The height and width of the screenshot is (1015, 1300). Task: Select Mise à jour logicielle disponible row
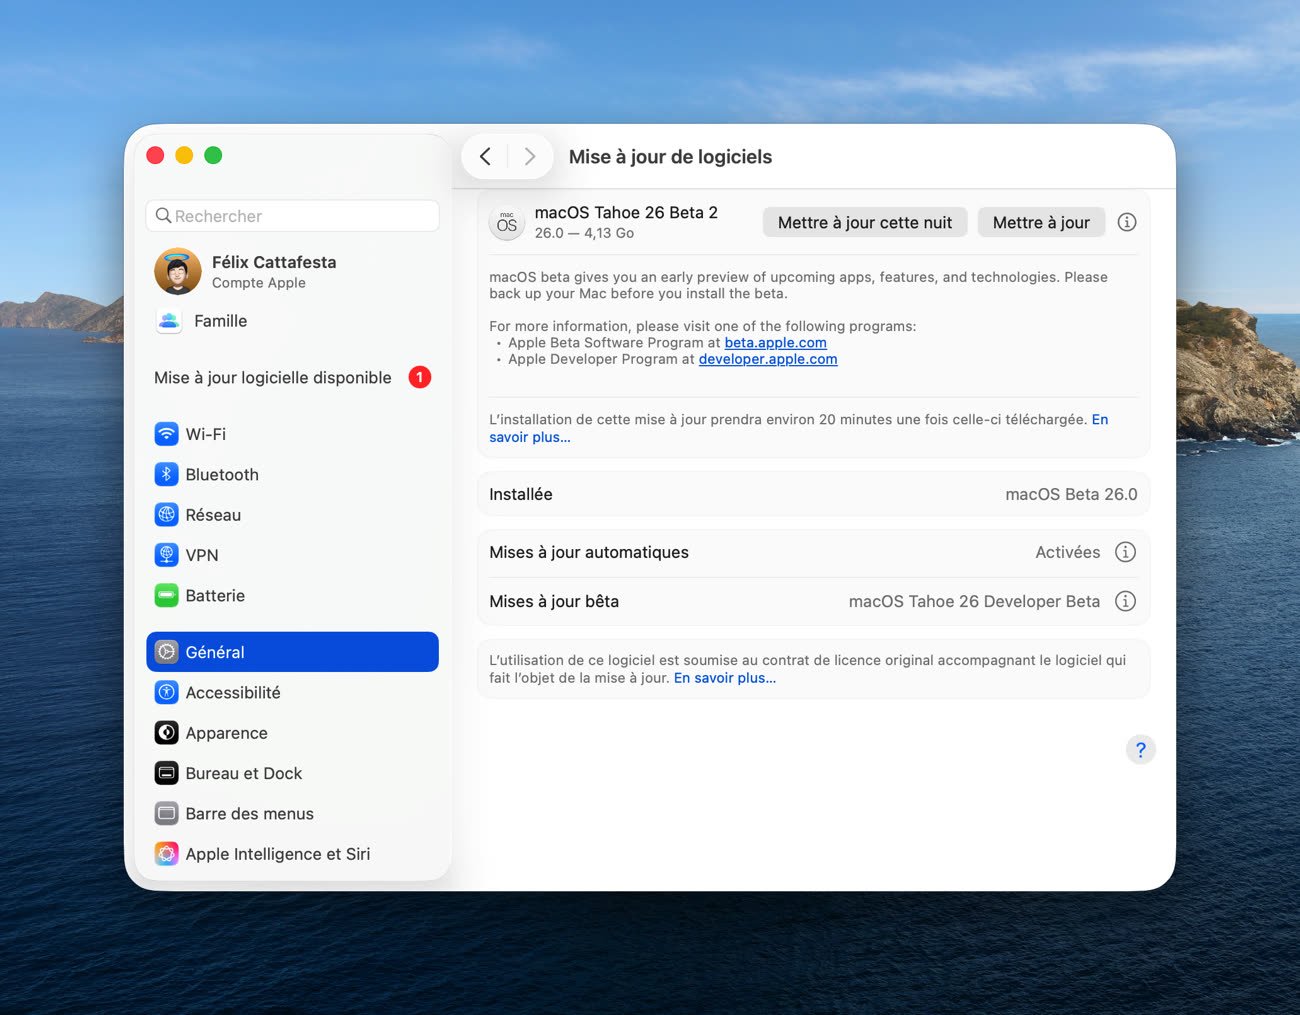point(292,377)
